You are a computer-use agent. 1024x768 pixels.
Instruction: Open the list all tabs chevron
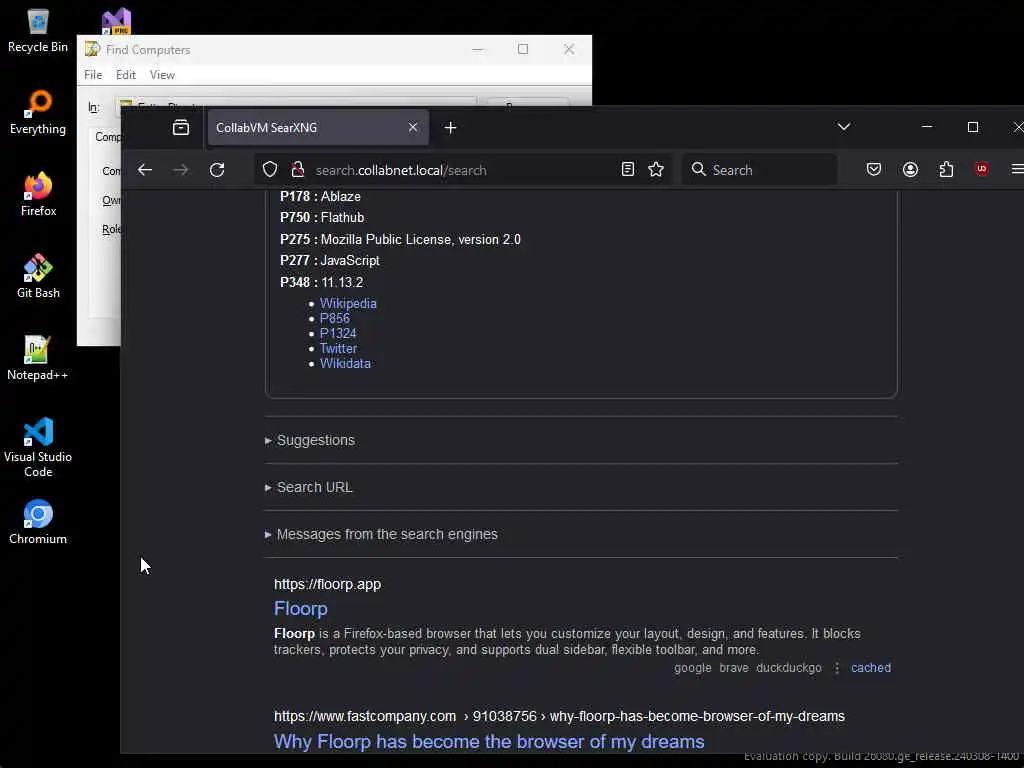coord(844,127)
